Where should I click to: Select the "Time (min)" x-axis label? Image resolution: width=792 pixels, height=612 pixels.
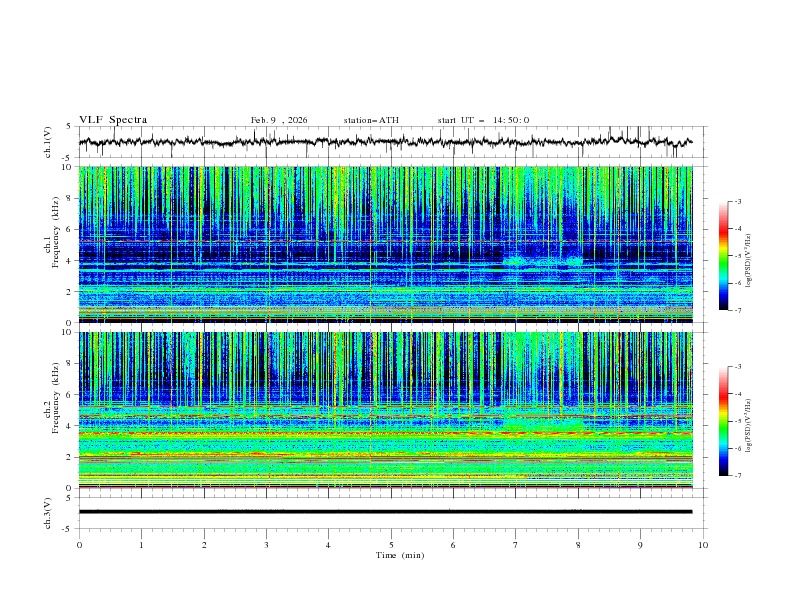click(400, 555)
